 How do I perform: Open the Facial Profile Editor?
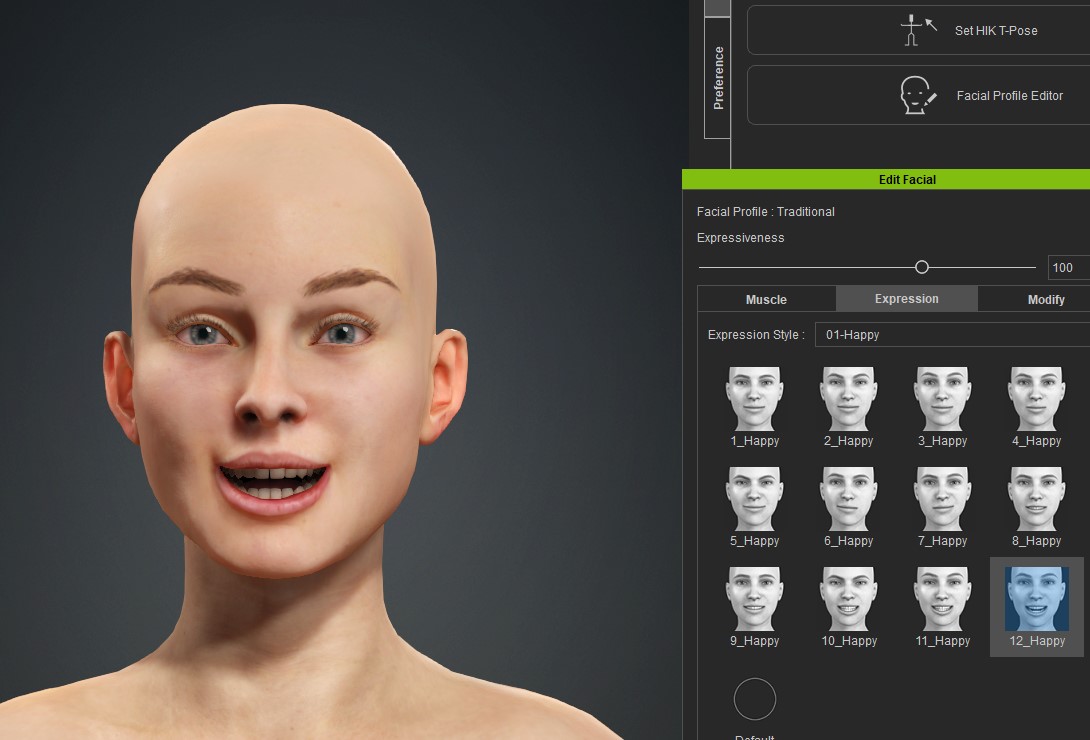[917, 96]
